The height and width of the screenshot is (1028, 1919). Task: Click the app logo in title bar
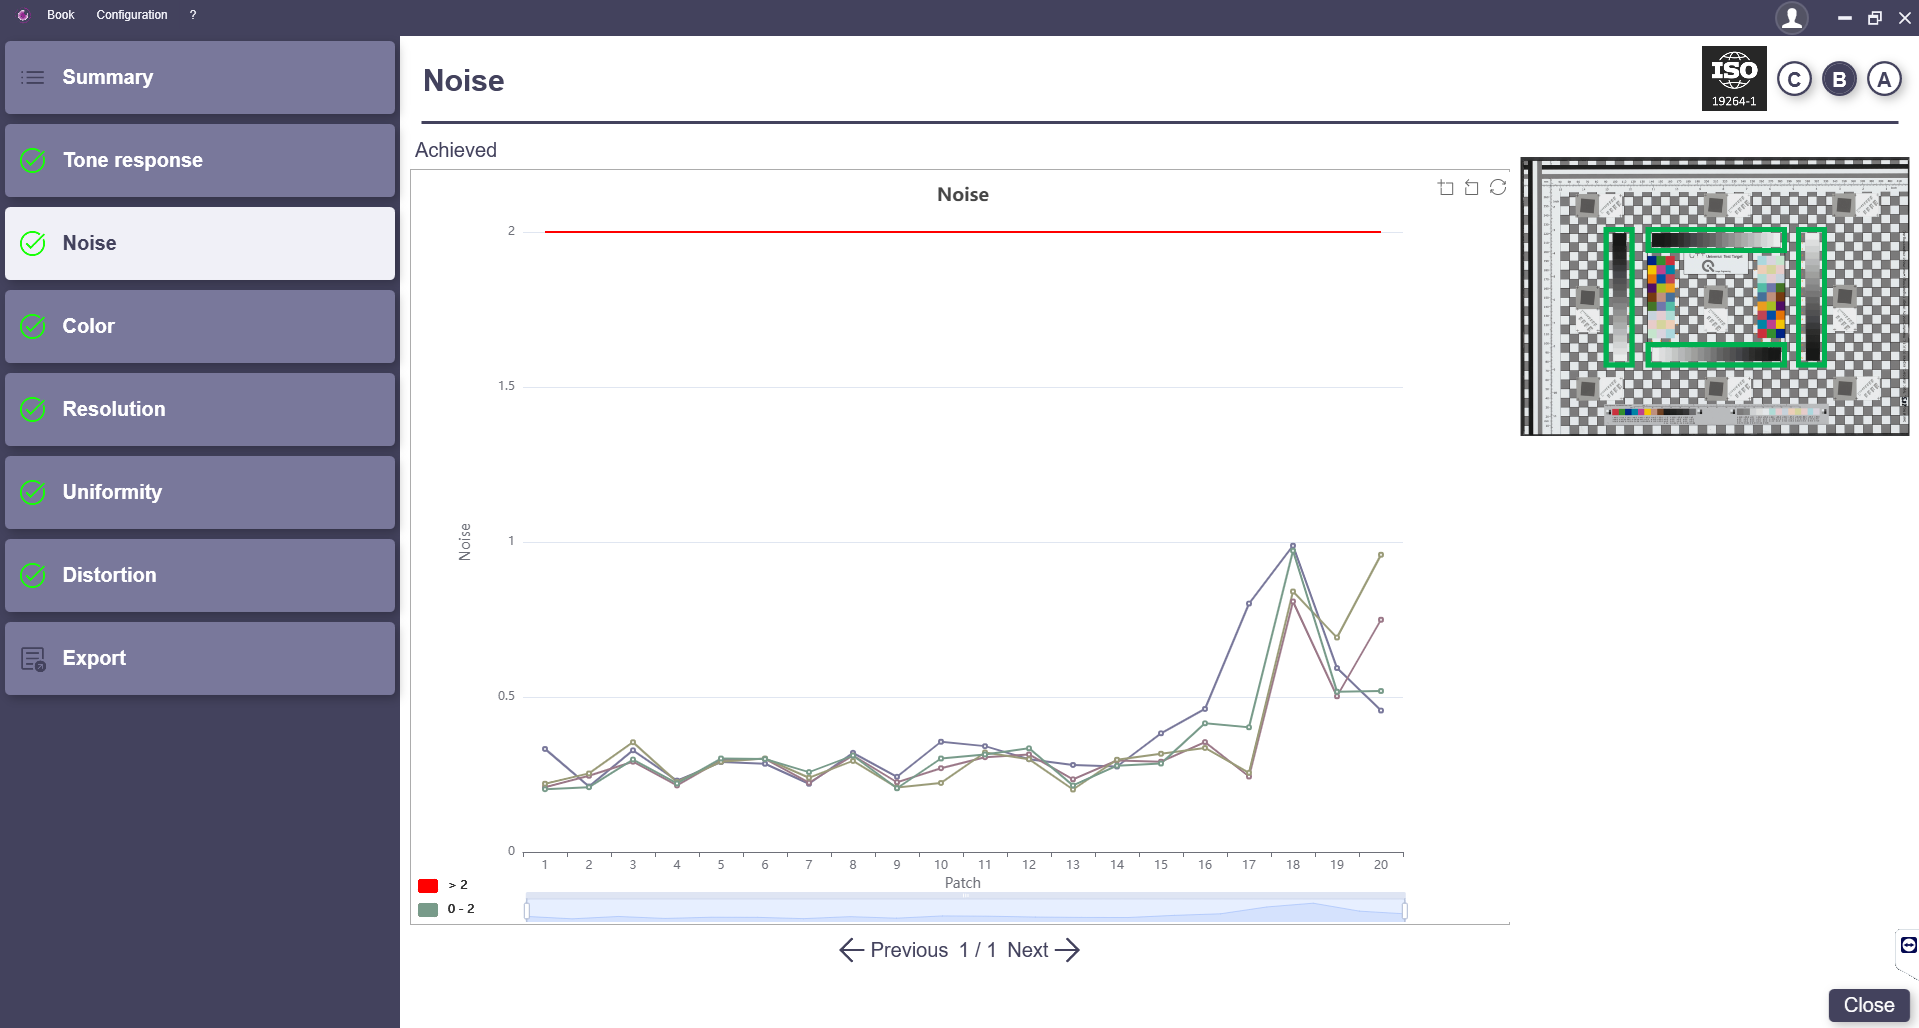23,15
